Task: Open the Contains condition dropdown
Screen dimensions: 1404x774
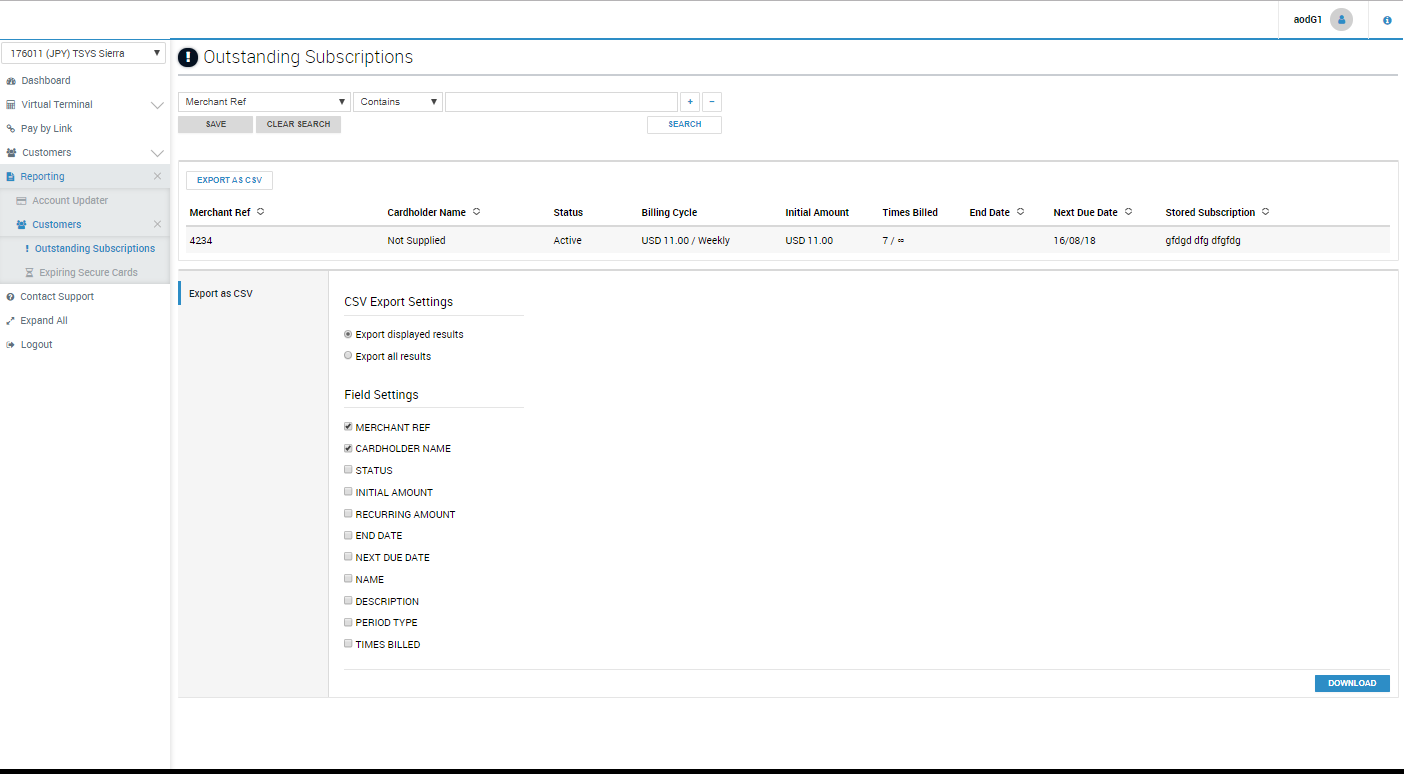Action: [x=398, y=102]
